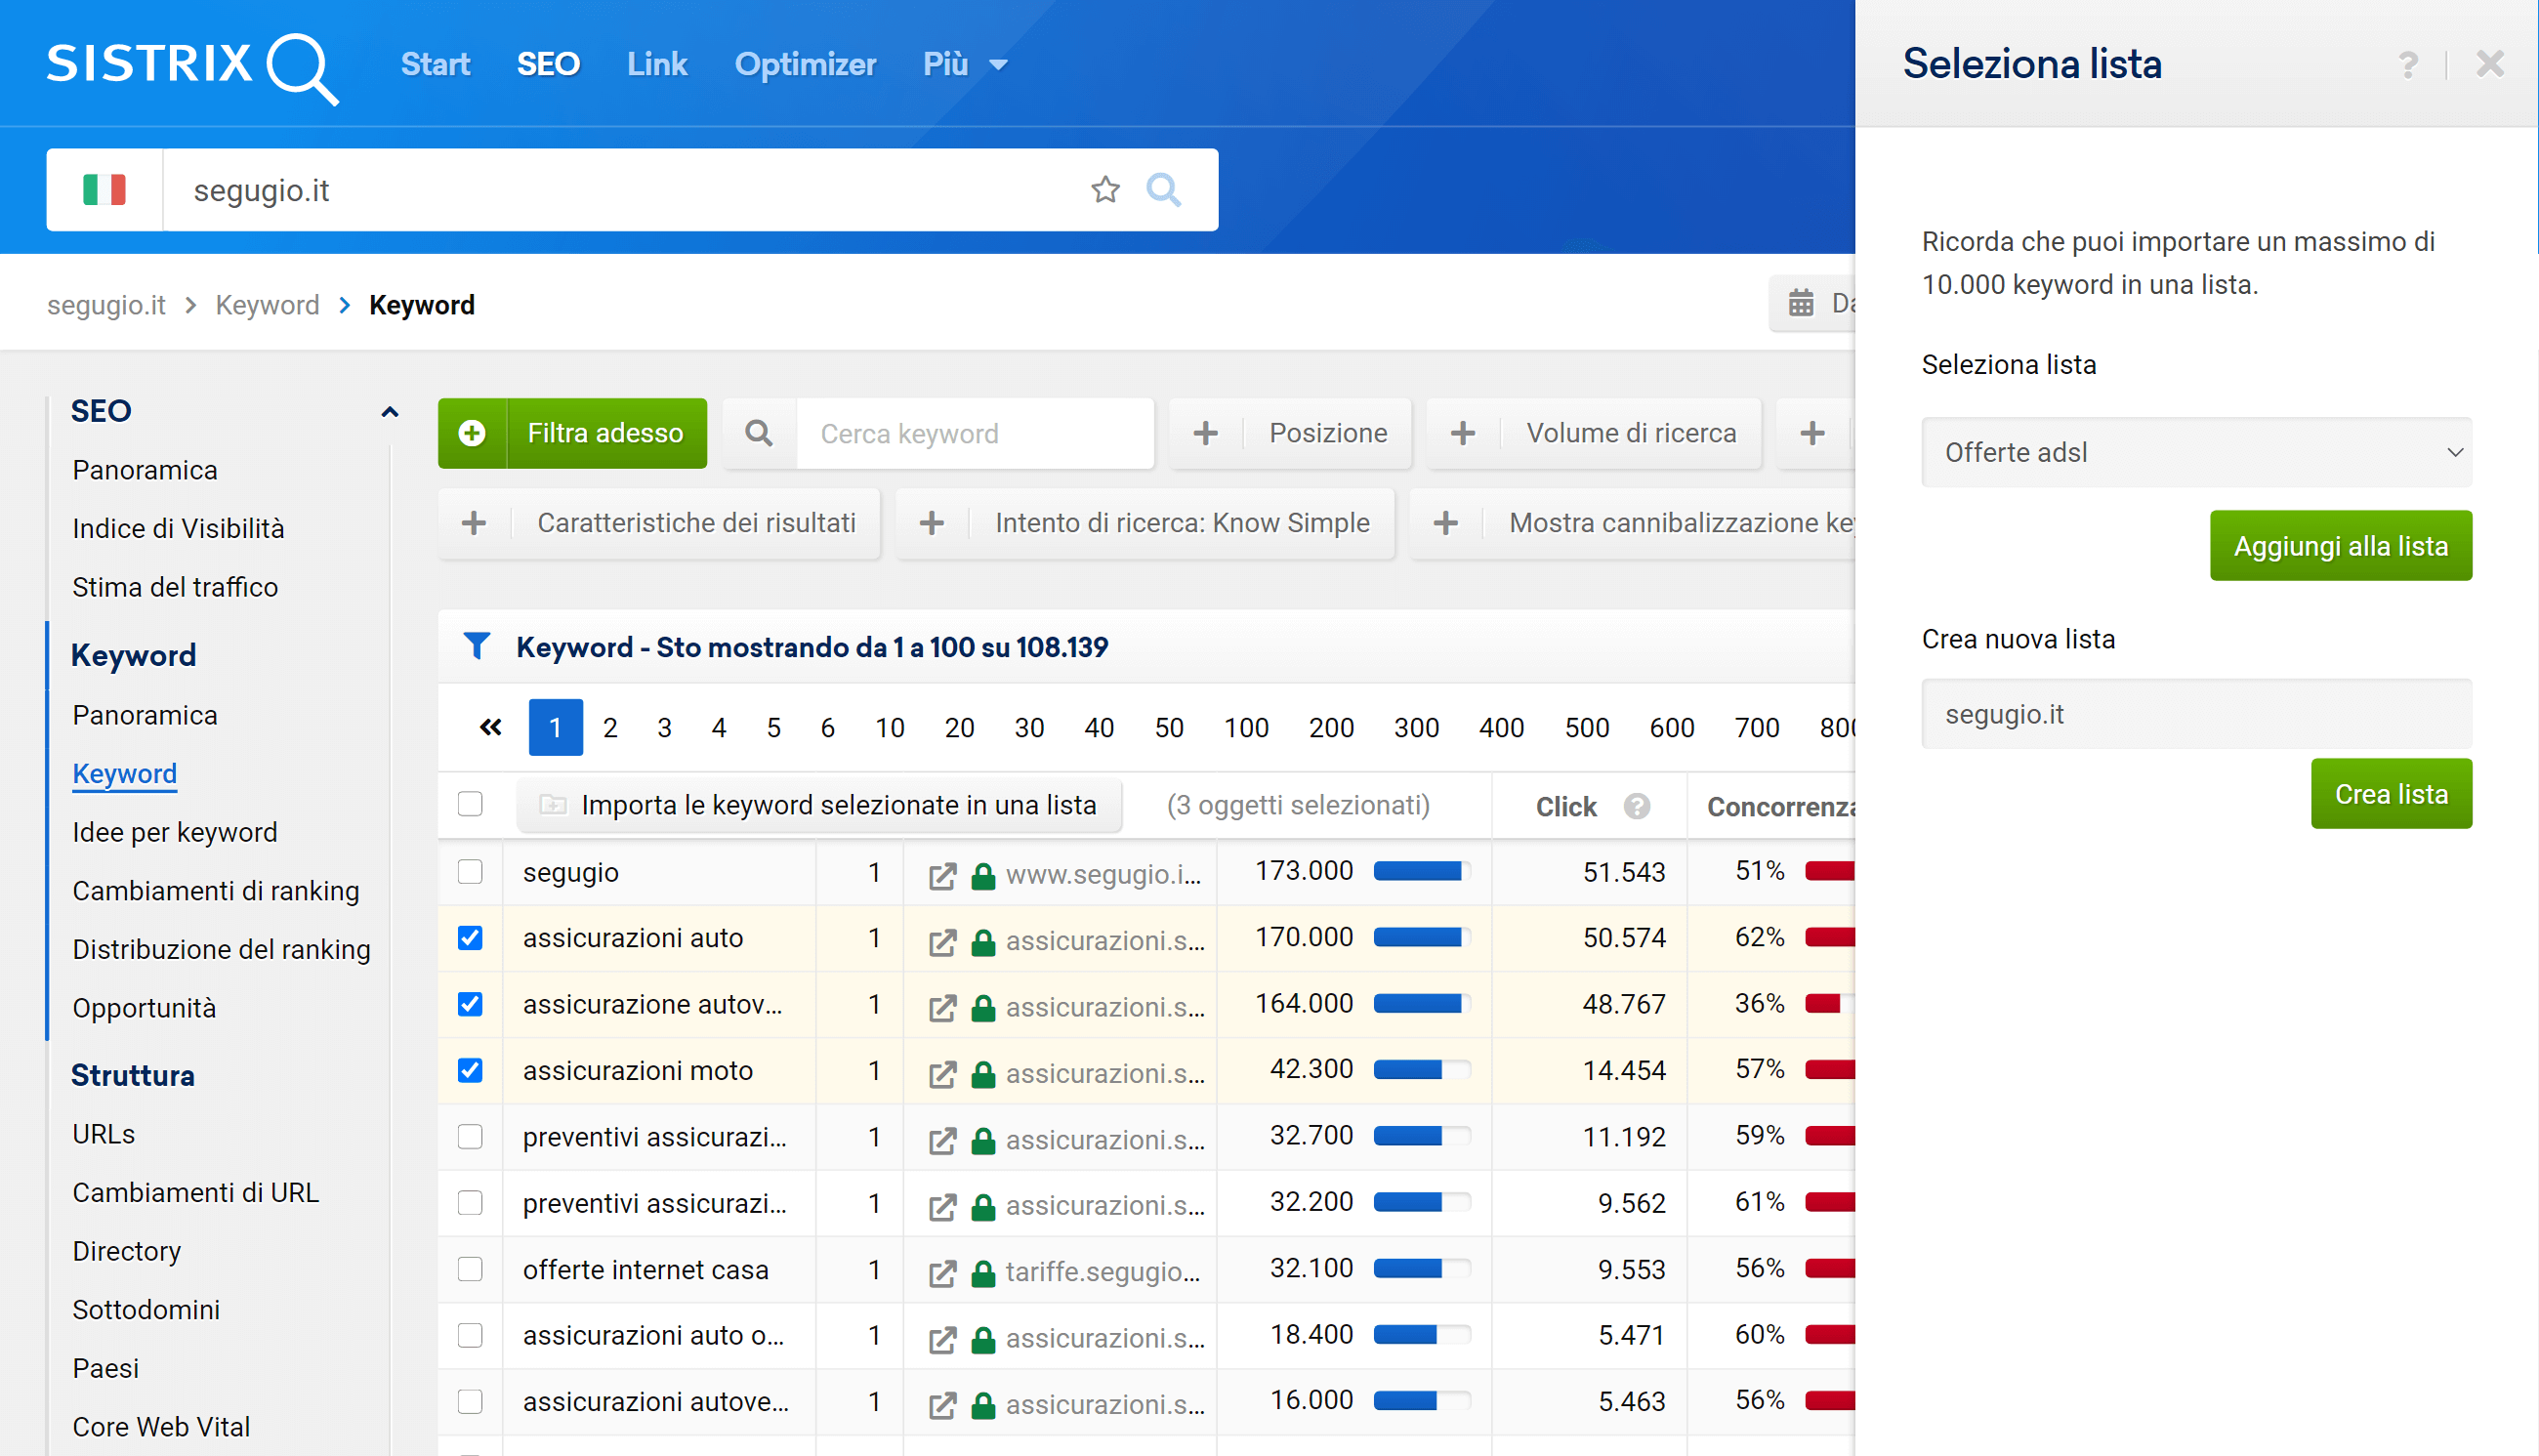Check the segugio keyword checkbox

470,872
